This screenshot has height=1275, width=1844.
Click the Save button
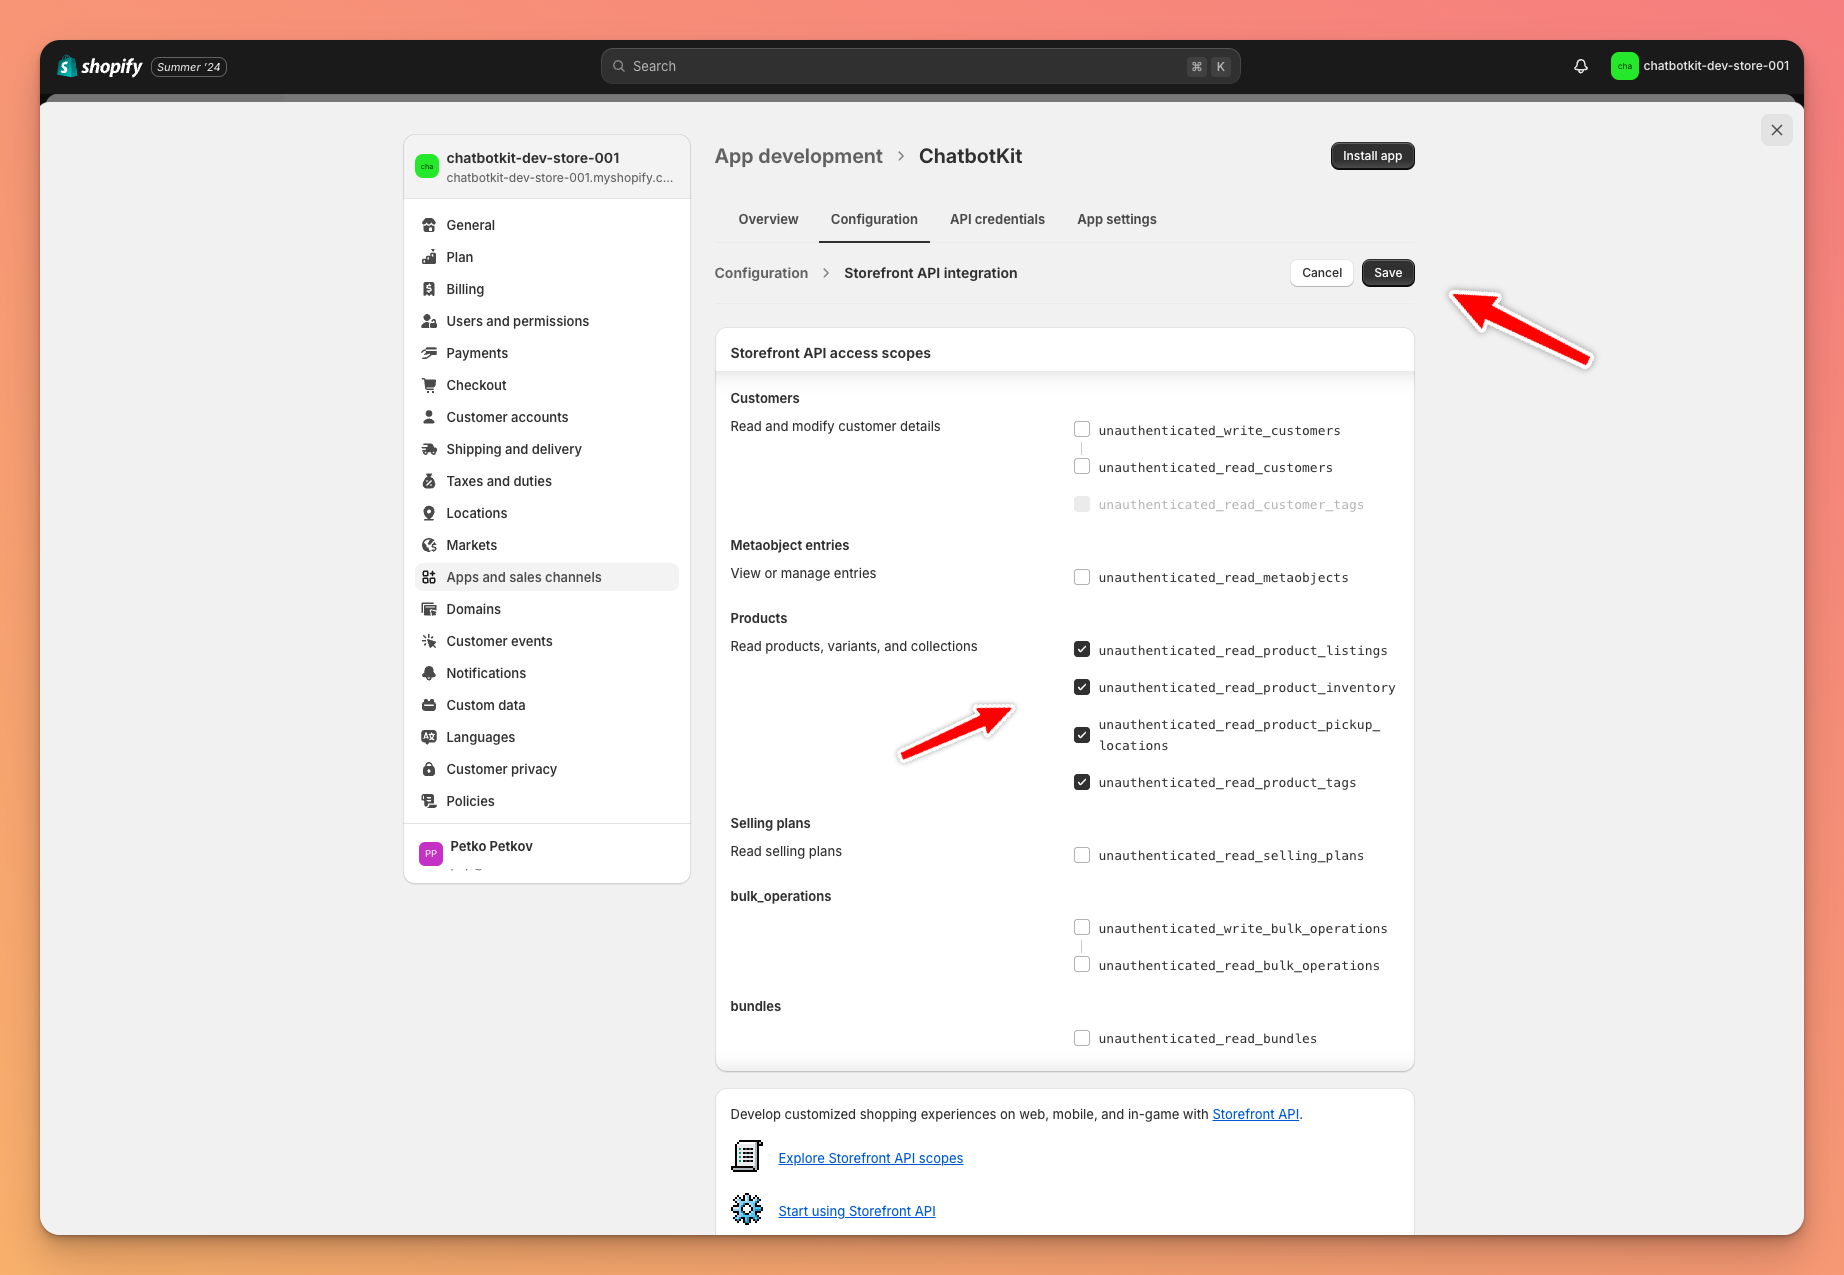(1388, 273)
